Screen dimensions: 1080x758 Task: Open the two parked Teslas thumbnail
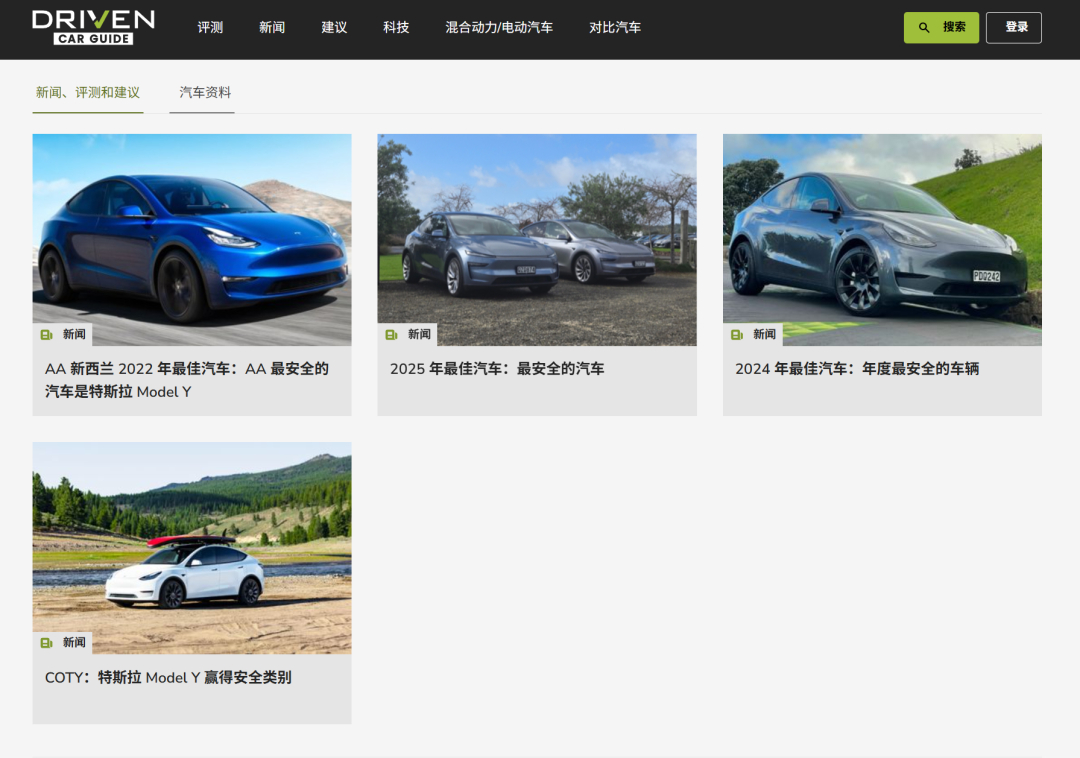tap(537, 240)
